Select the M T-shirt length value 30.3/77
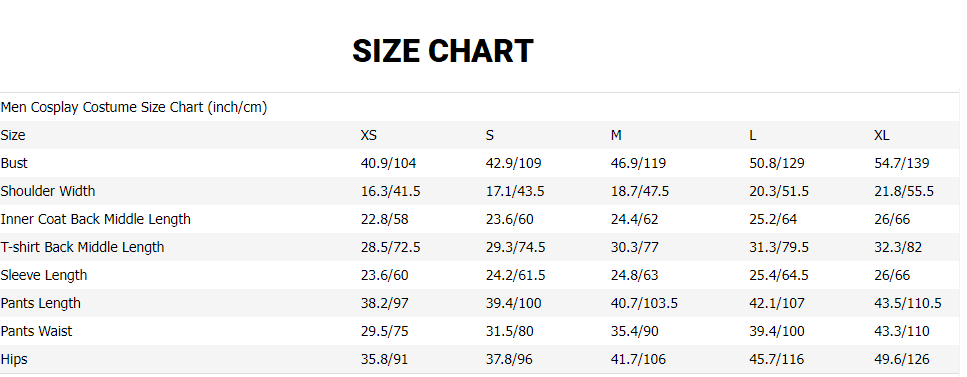The image size is (967, 377). [x=635, y=247]
